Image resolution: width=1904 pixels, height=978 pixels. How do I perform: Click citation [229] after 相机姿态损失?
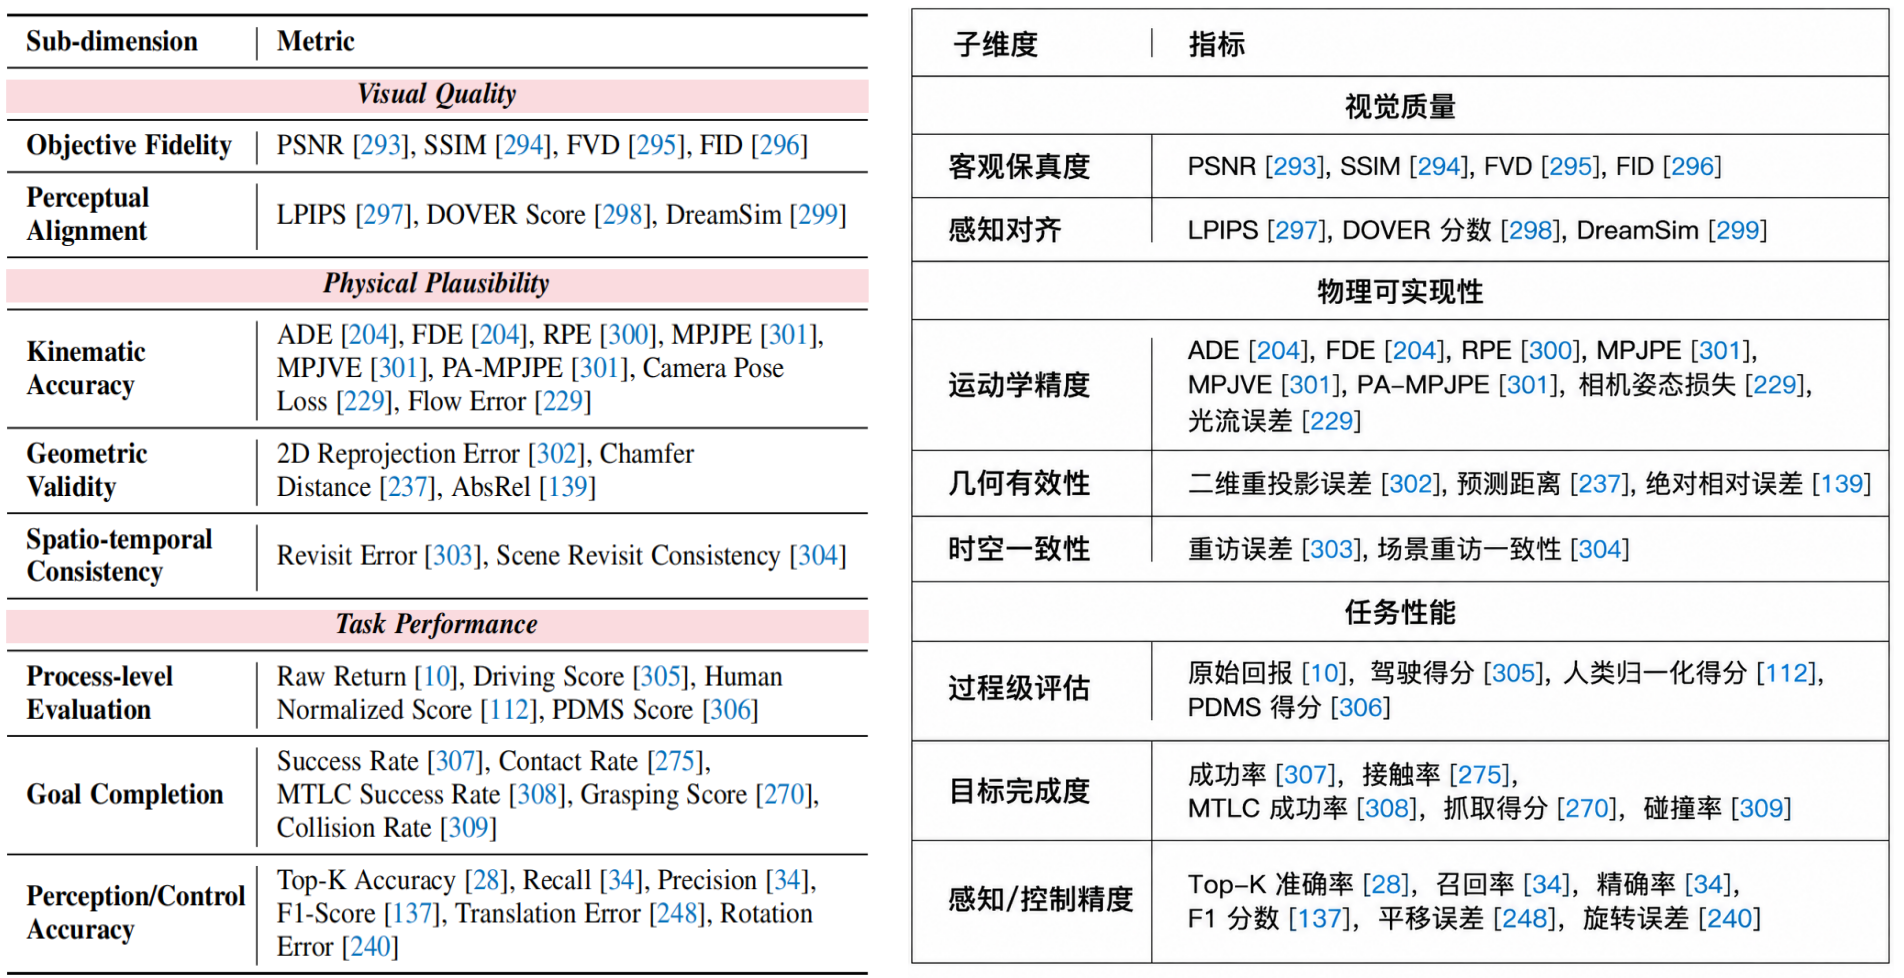click(x=1775, y=386)
